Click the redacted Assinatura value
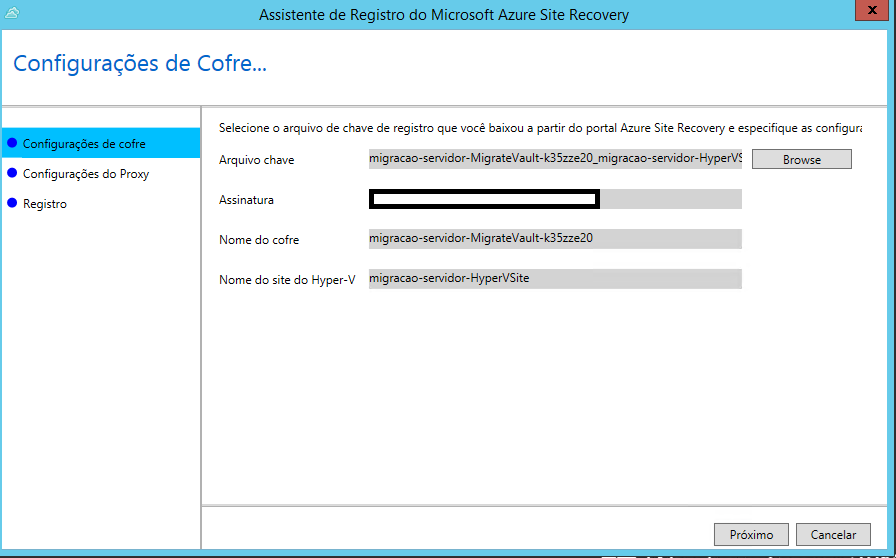Screen dimensions: 896x558 pos(484,199)
